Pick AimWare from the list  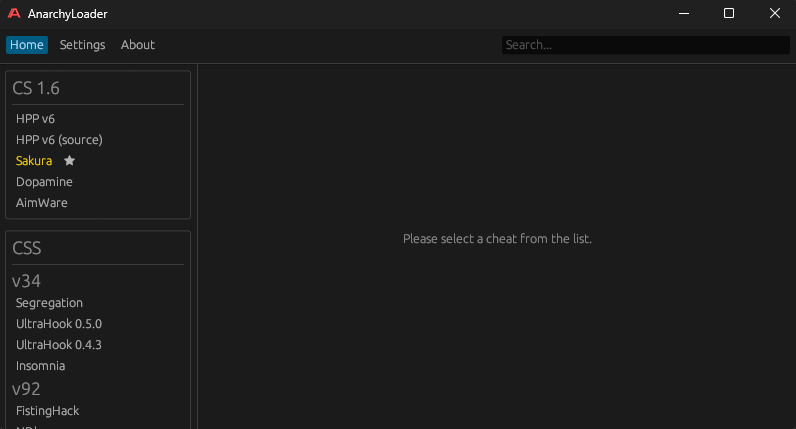point(42,203)
